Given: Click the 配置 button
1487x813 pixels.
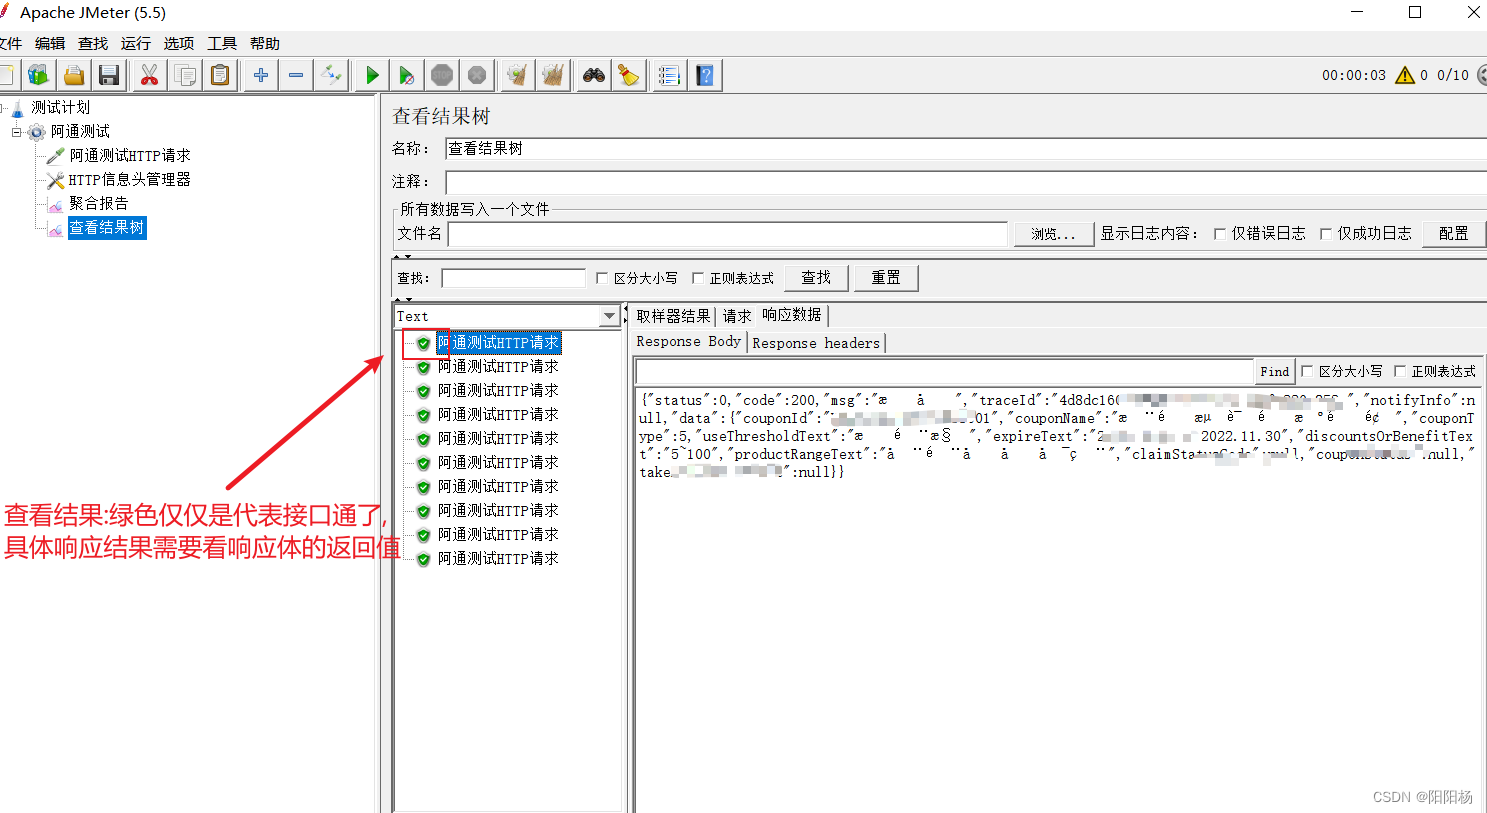Looking at the screenshot, I should click(1454, 234).
